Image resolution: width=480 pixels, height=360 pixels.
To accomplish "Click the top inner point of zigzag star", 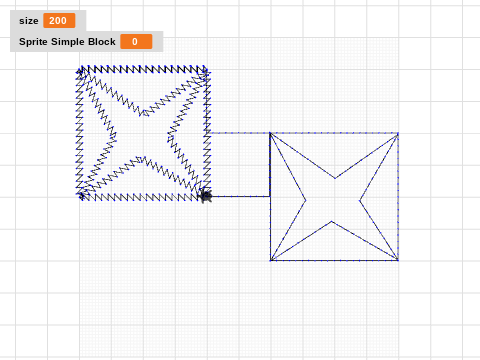I will [x=144, y=113].
